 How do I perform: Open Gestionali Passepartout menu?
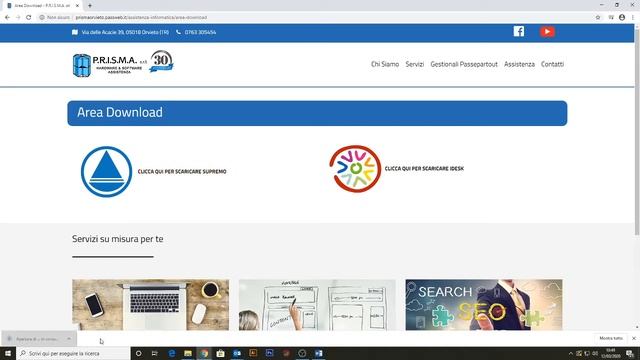[x=464, y=64]
